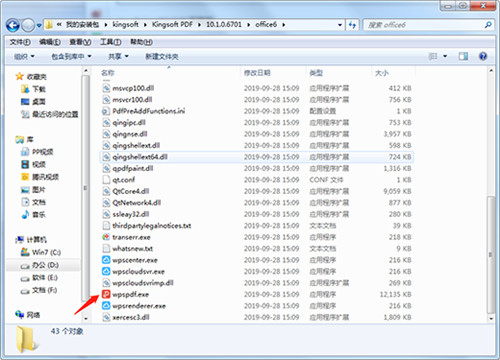This screenshot has width=500, height=360.
Task: Click the 新建文件夹 New folder button
Action: click(x=162, y=57)
